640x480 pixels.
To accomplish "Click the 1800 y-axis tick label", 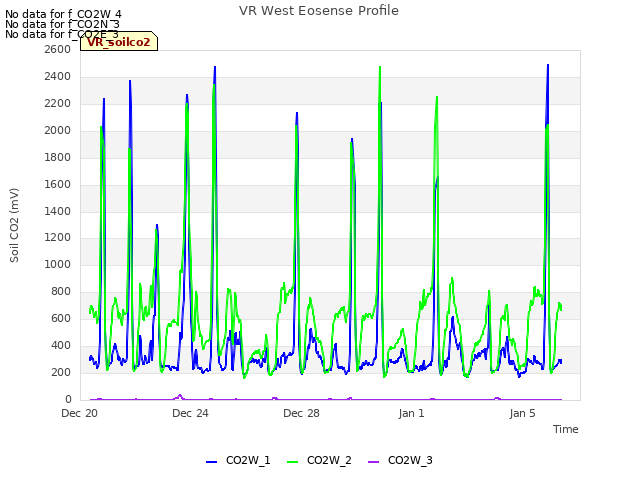I will pos(58,157).
